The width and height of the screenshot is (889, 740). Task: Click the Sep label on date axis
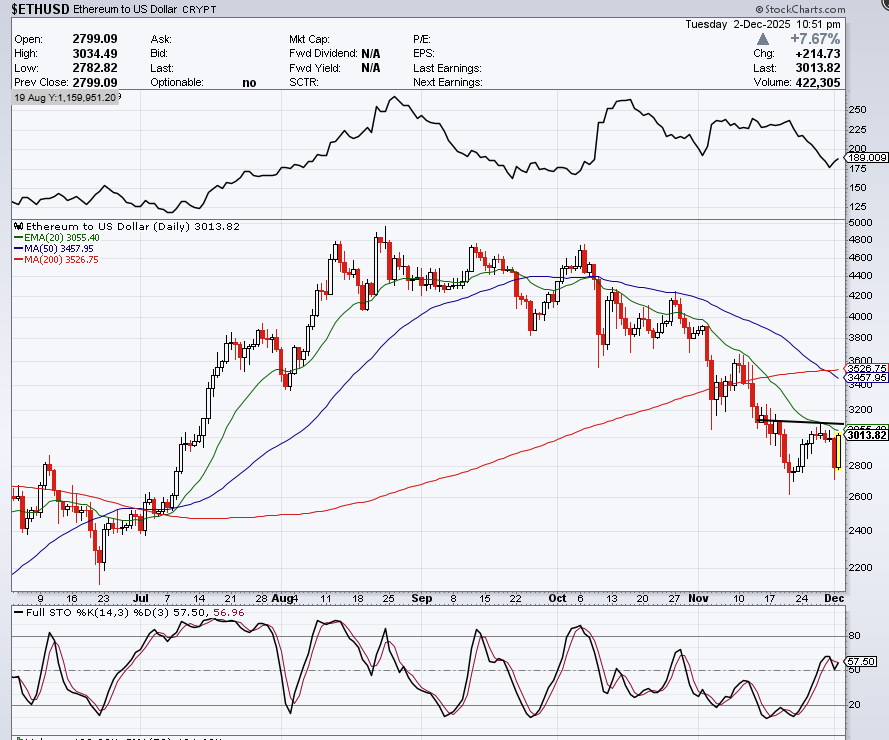point(422,598)
